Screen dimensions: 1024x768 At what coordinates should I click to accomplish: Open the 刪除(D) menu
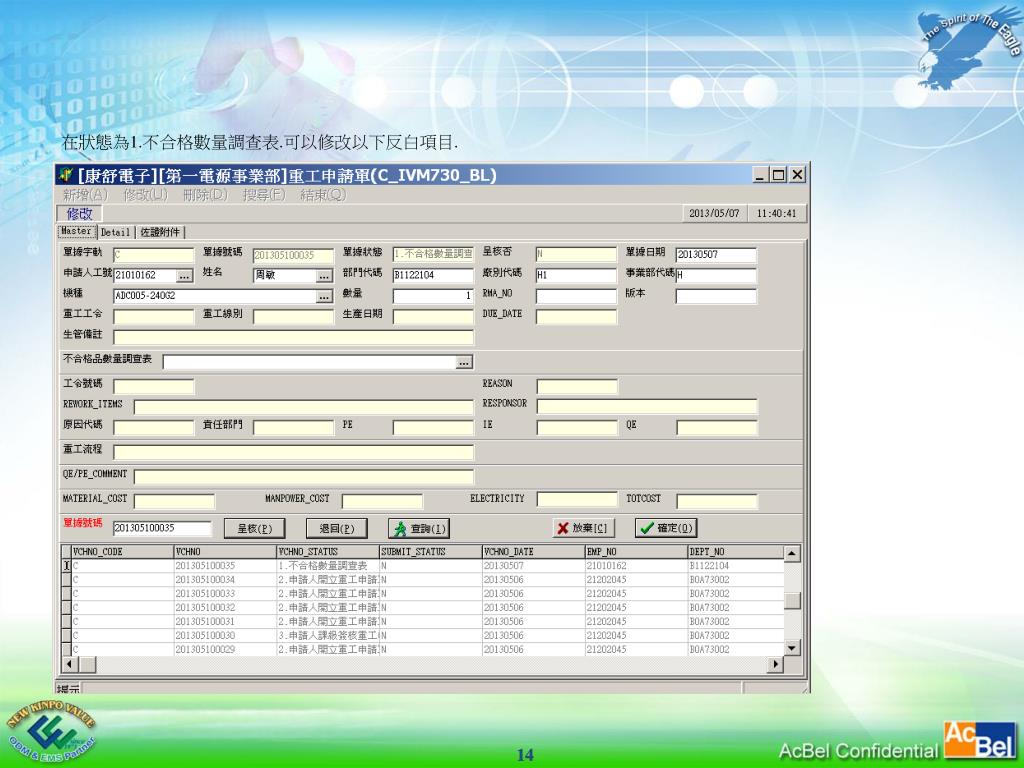[x=205, y=195]
